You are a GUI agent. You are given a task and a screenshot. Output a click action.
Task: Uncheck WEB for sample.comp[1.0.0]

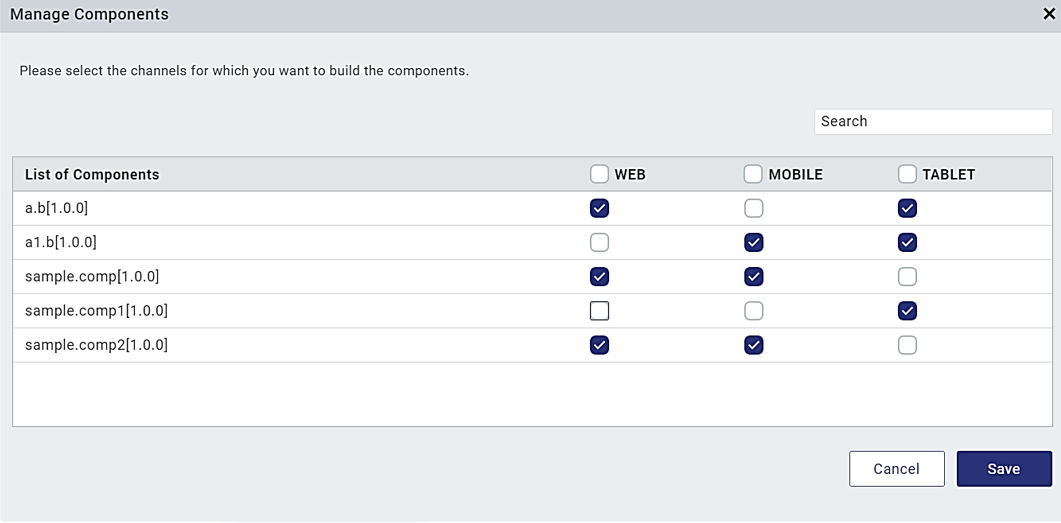[599, 276]
